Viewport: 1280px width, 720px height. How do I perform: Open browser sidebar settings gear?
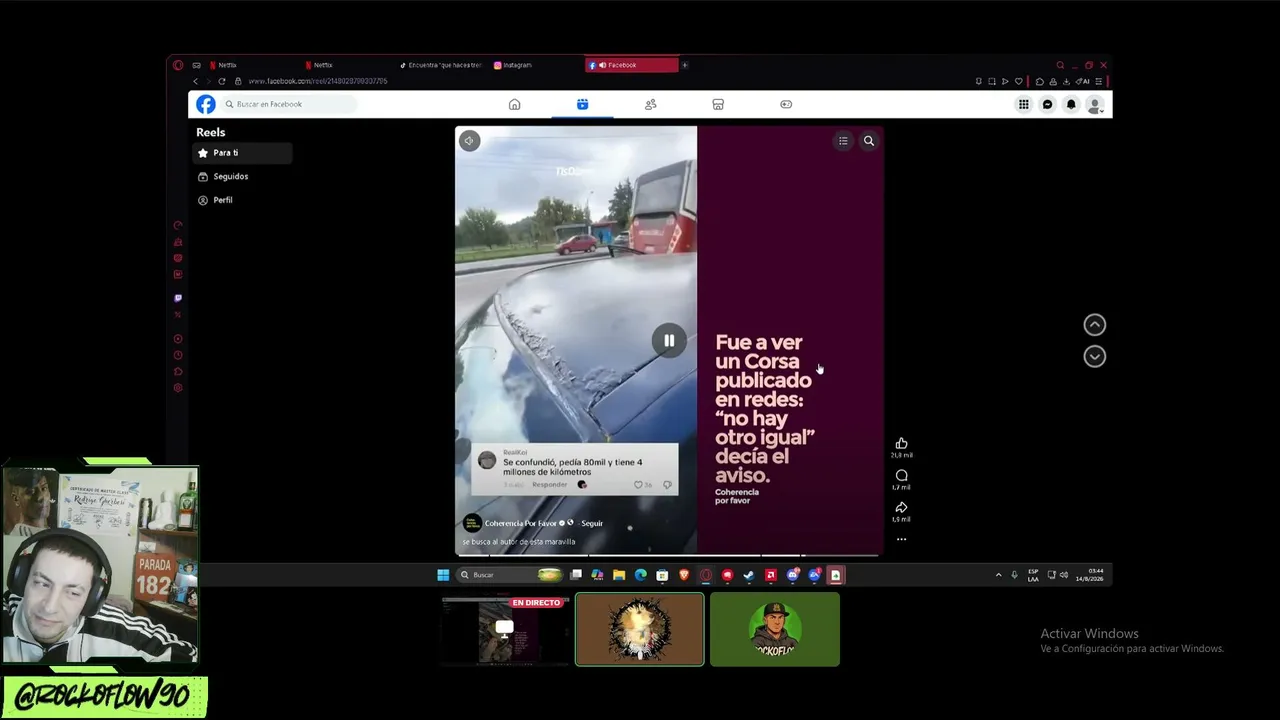pos(178,388)
